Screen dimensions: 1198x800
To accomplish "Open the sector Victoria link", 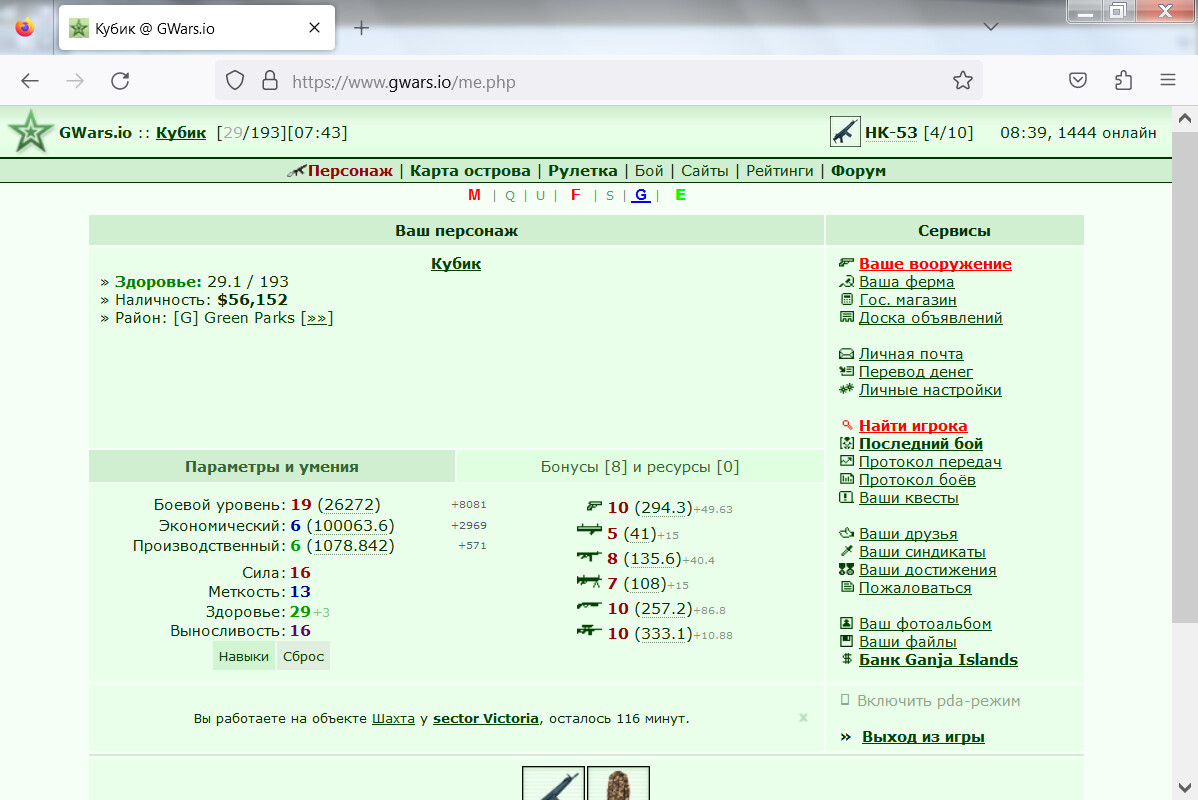I will coord(486,718).
